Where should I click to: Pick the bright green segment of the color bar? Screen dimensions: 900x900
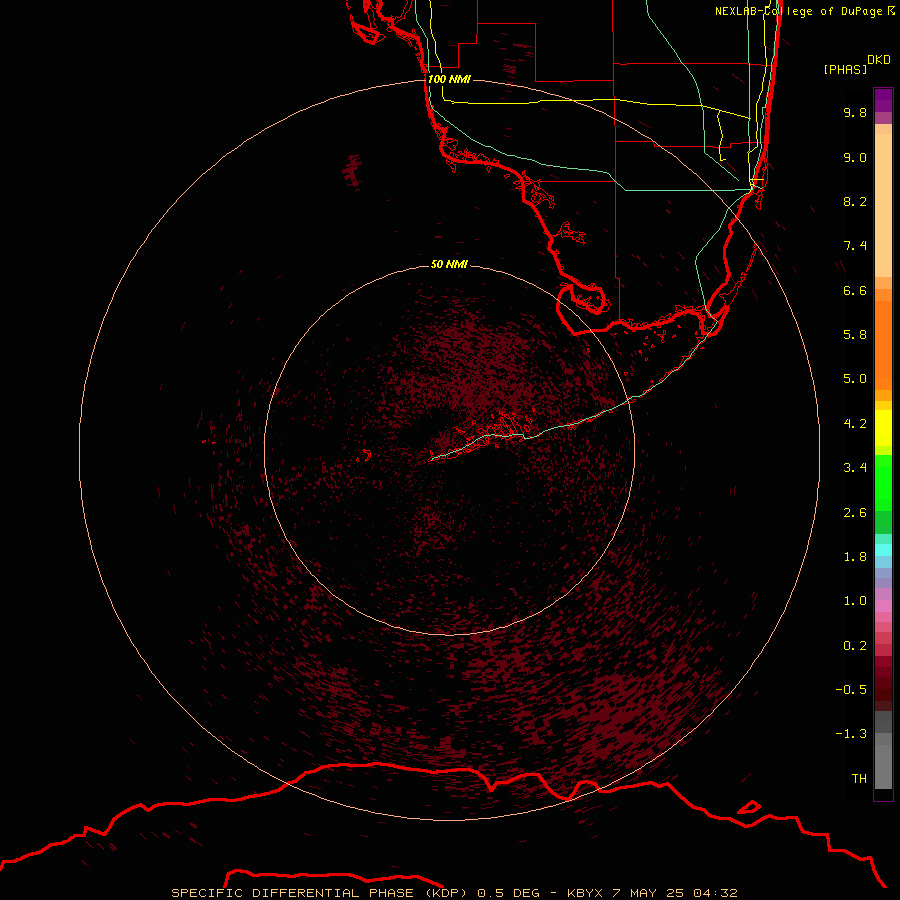[x=883, y=482]
